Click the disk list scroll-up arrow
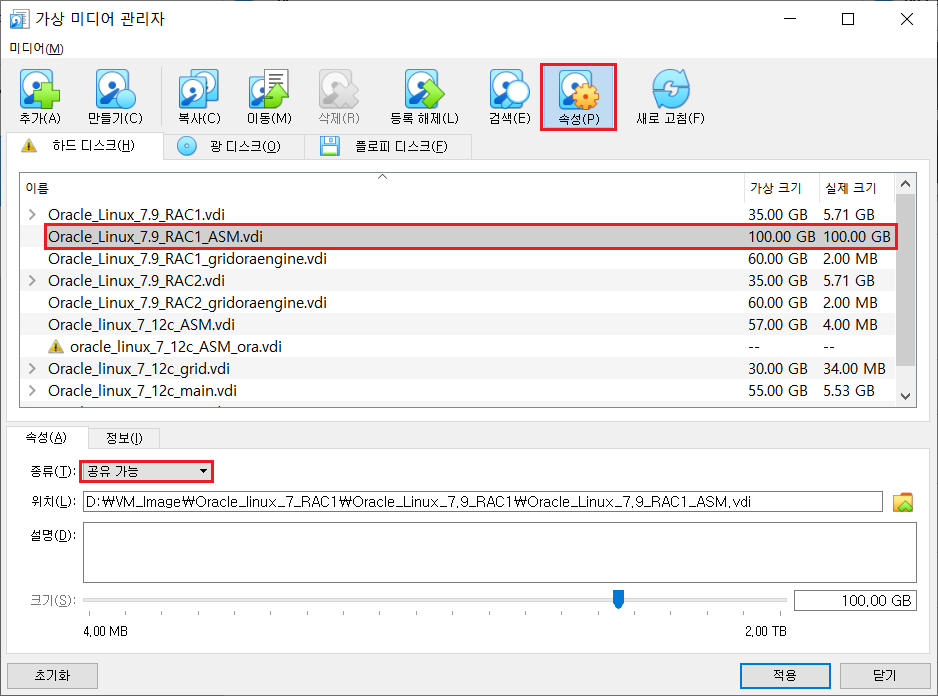938x696 pixels. [x=905, y=184]
